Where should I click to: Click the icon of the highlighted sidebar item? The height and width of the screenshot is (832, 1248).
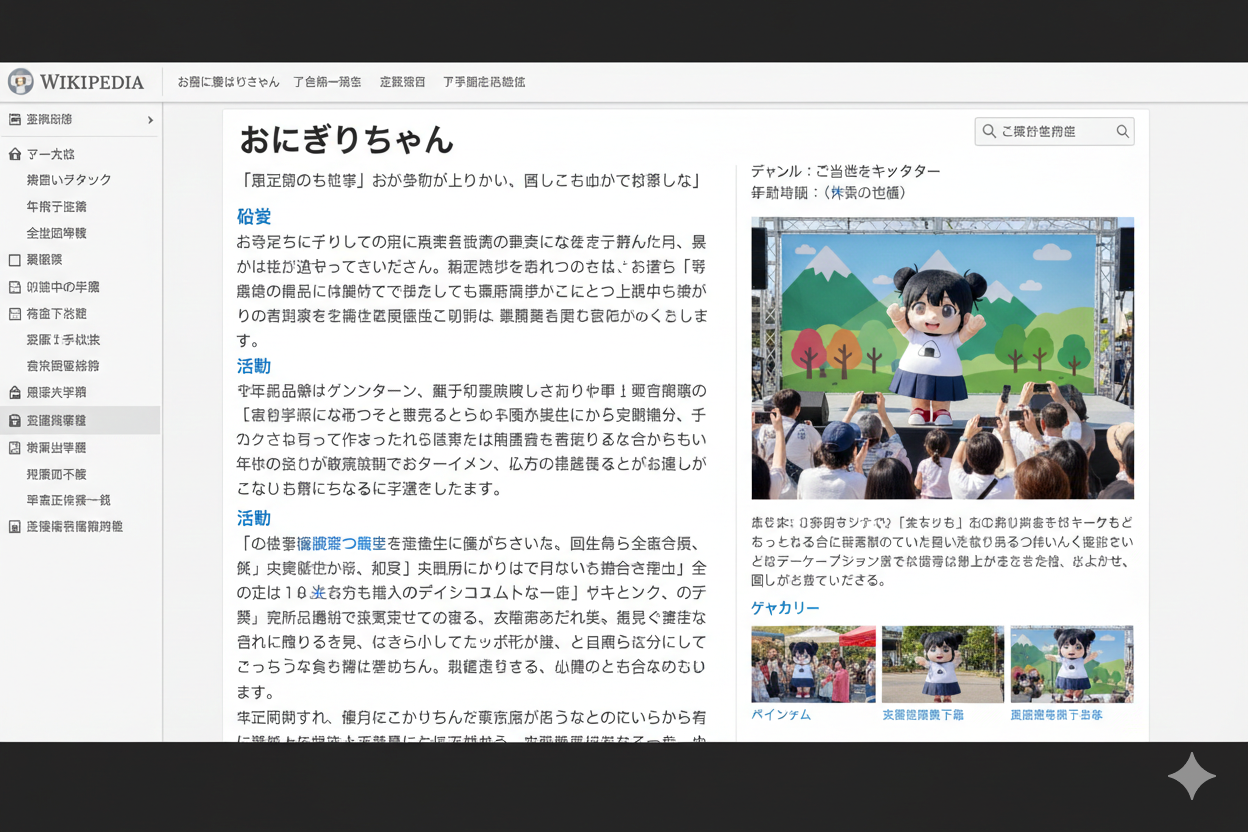(x=15, y=421)
